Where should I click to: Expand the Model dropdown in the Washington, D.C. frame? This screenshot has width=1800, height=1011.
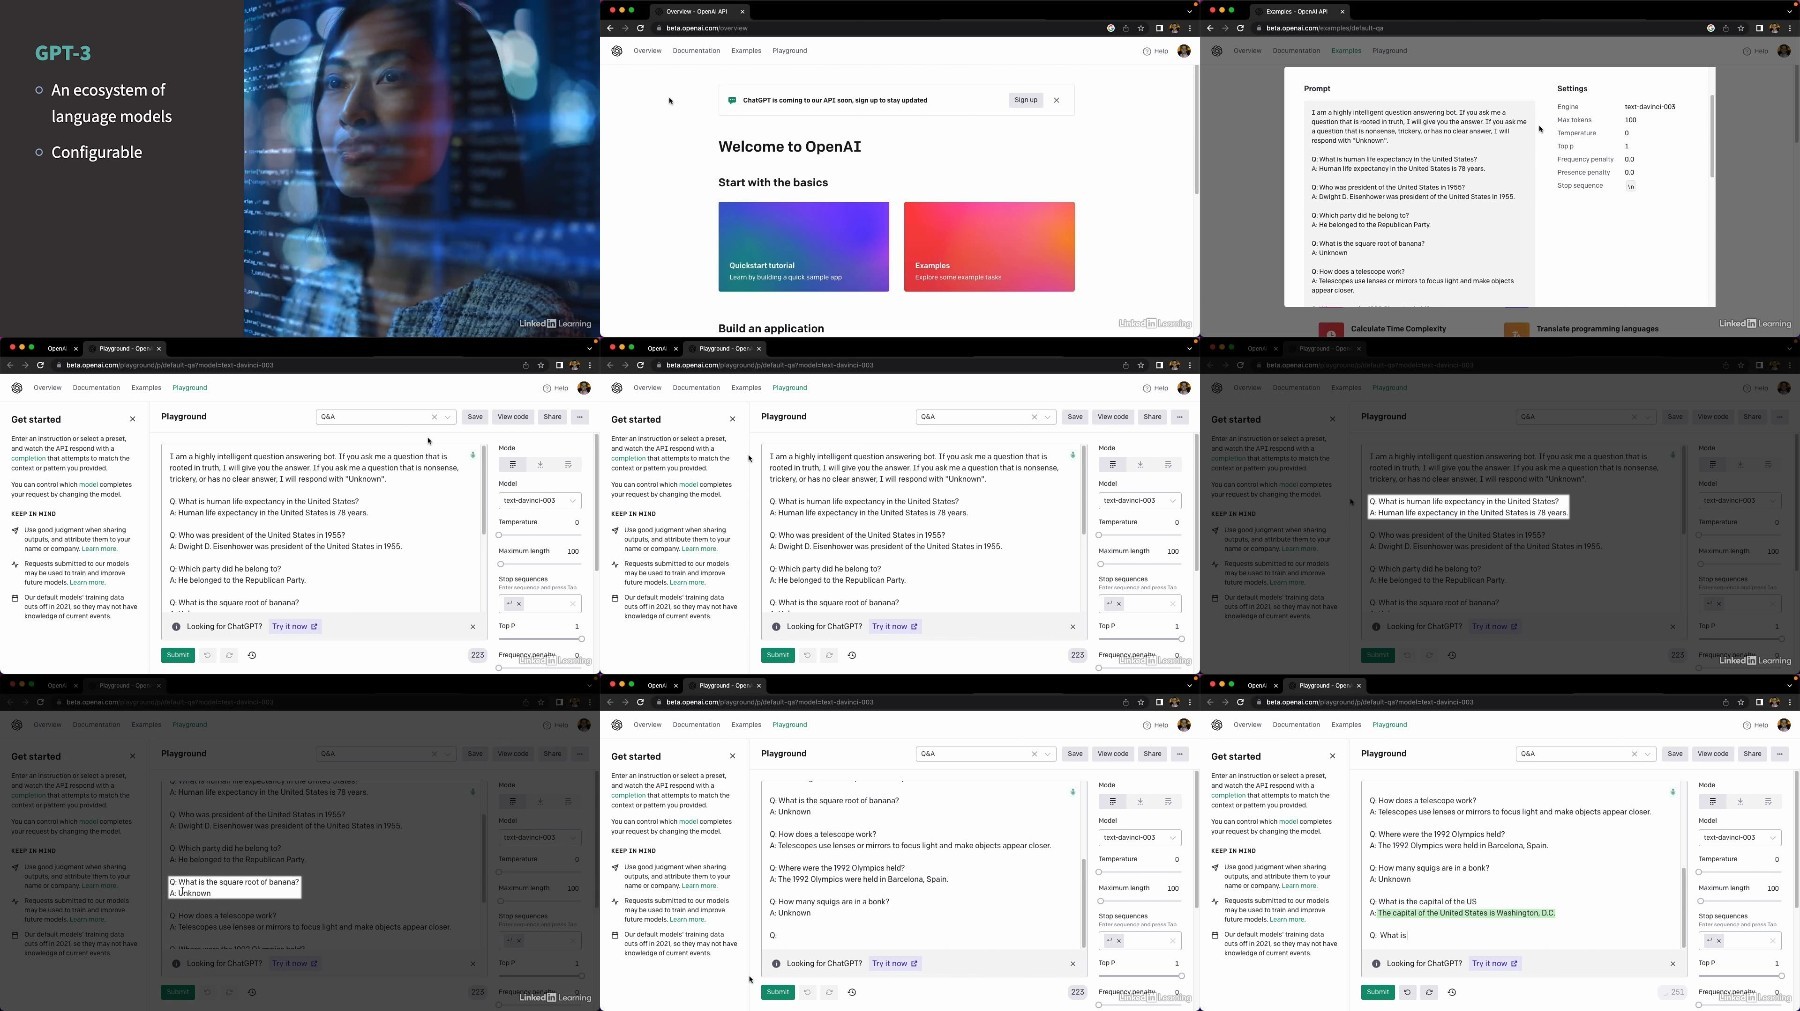pyautogui.click(x=1740, y=837)
